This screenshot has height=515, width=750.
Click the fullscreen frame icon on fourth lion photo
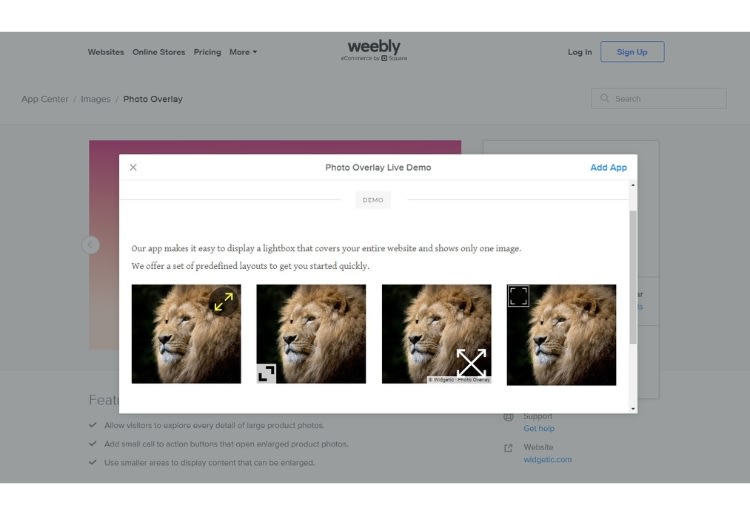click(518, 296)
